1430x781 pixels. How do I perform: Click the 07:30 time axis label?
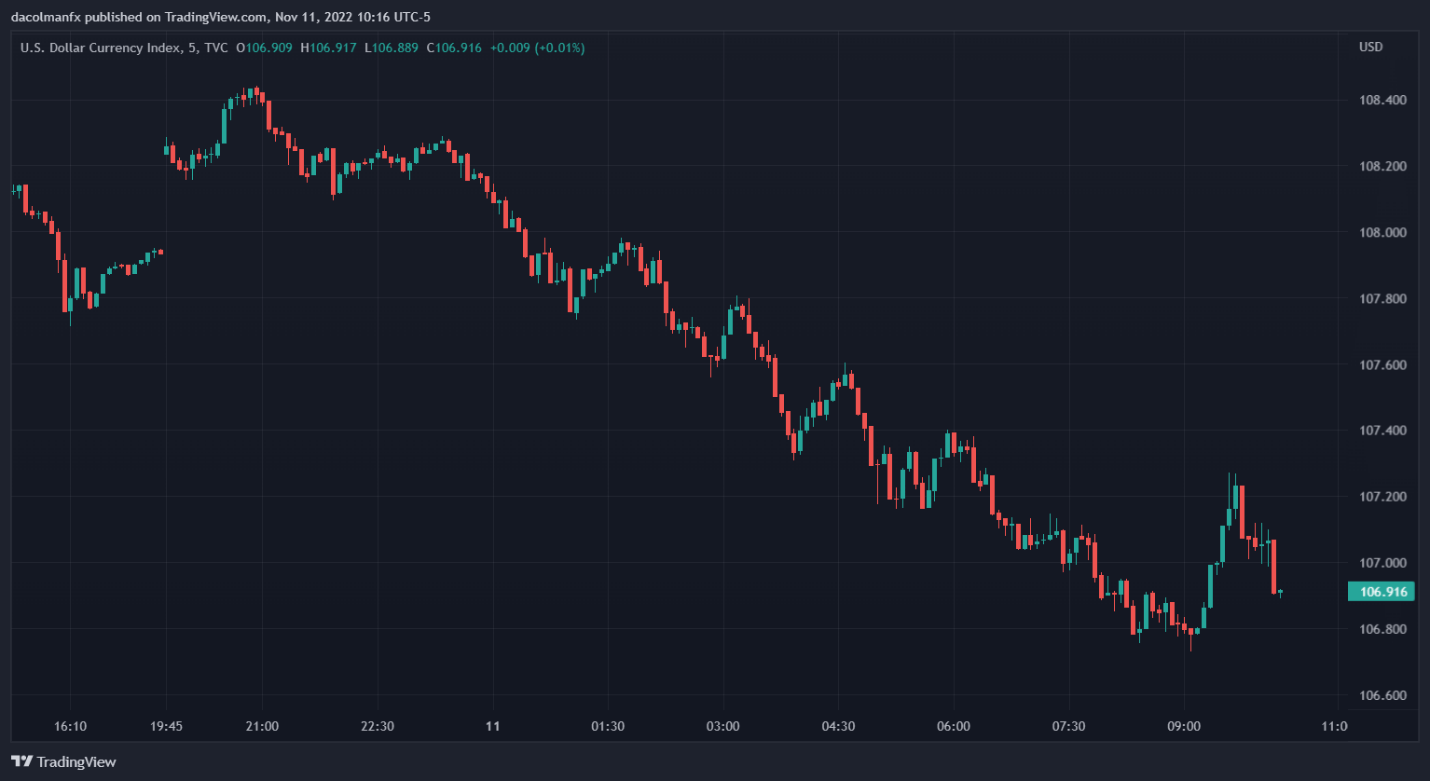1069,726
